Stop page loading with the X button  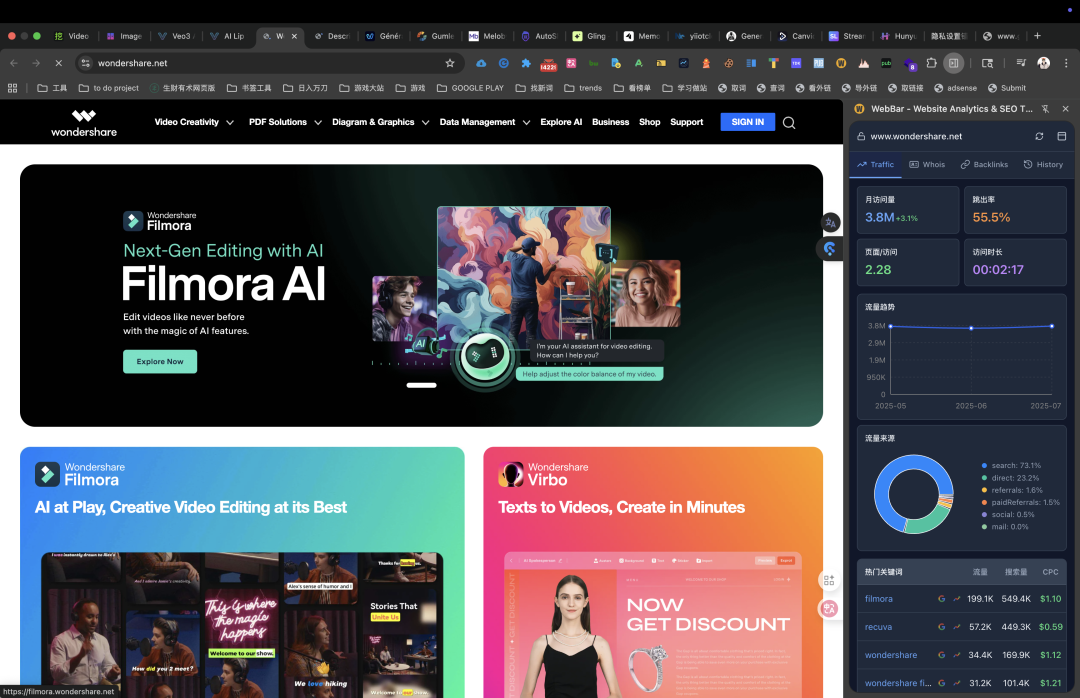[x=59, y=63]
